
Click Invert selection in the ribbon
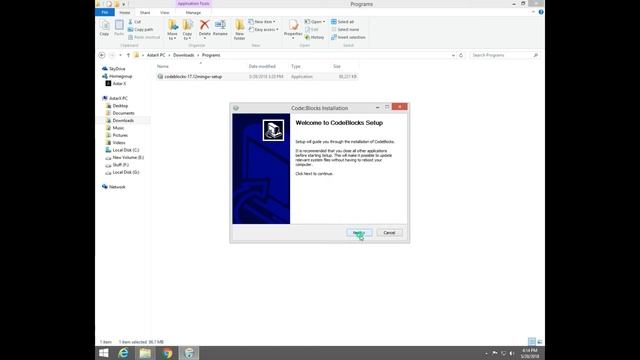pos(348,37)
